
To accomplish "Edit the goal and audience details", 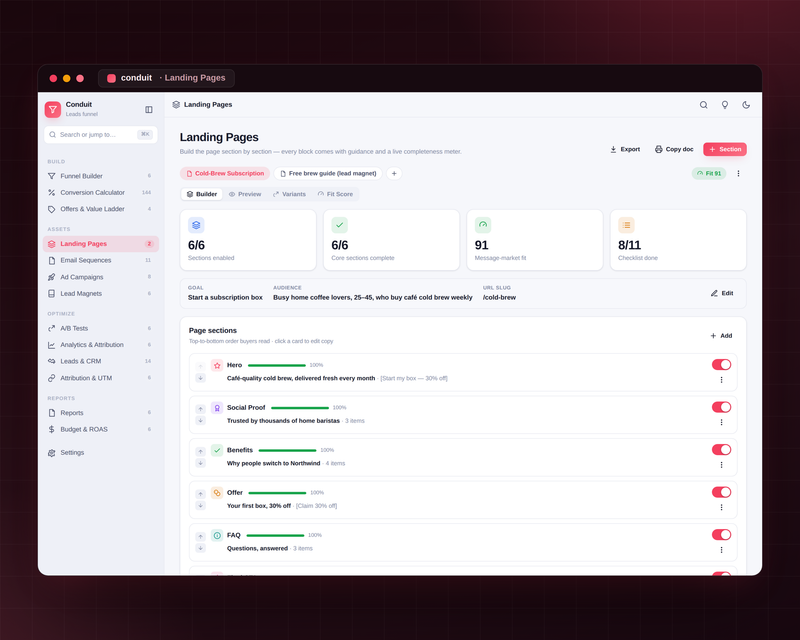I will click(722, 293).
